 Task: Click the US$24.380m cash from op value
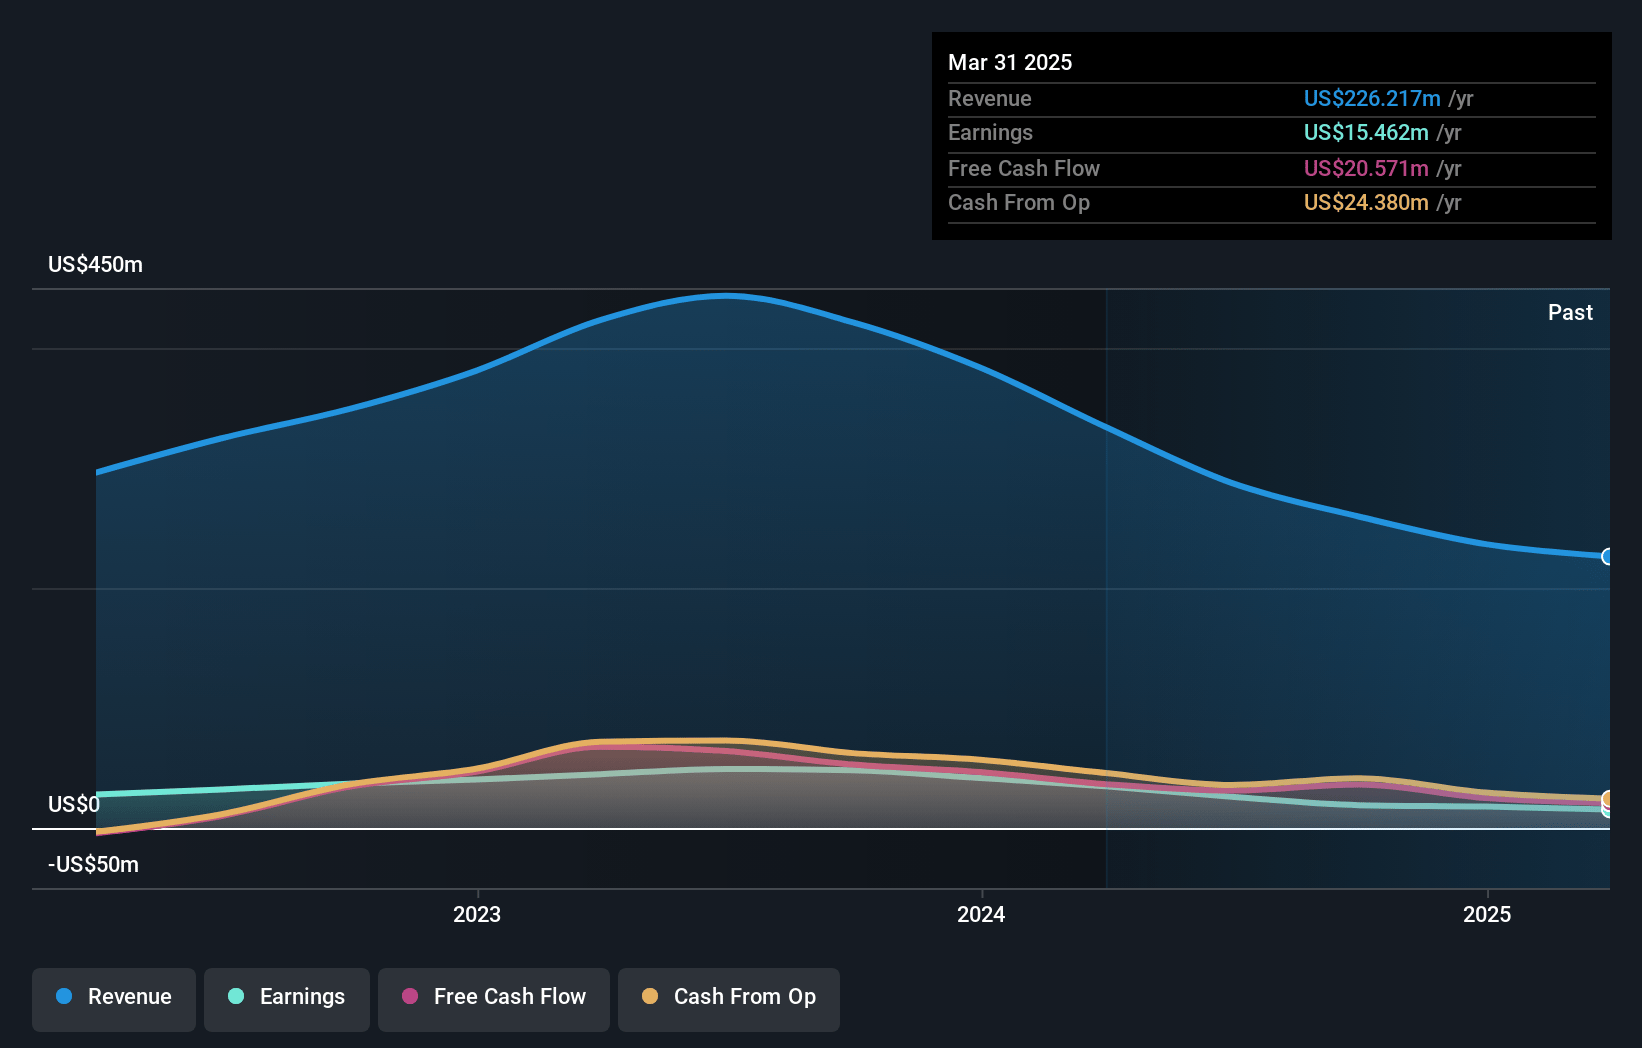point(1366,202)
